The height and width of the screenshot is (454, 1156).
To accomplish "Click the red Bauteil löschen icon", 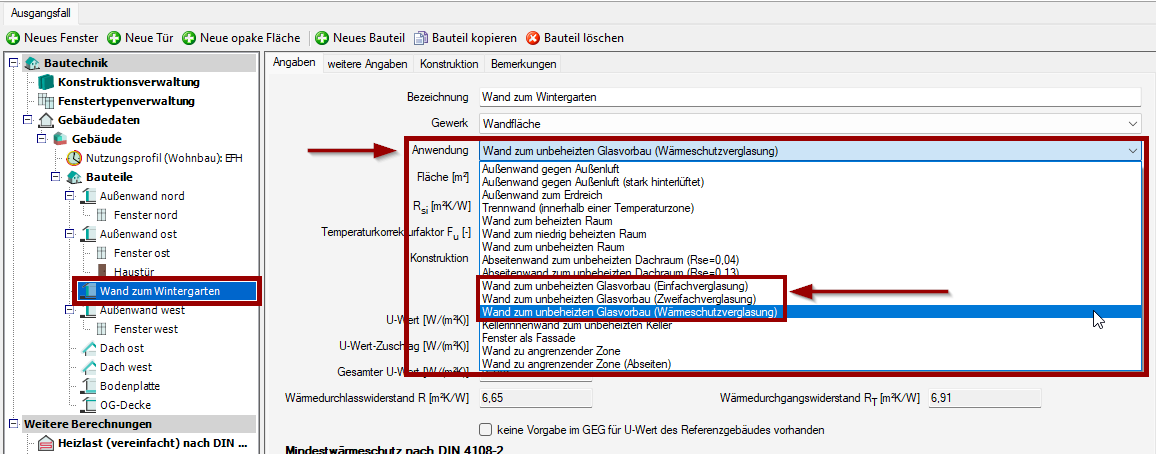I will coord(533,38).
